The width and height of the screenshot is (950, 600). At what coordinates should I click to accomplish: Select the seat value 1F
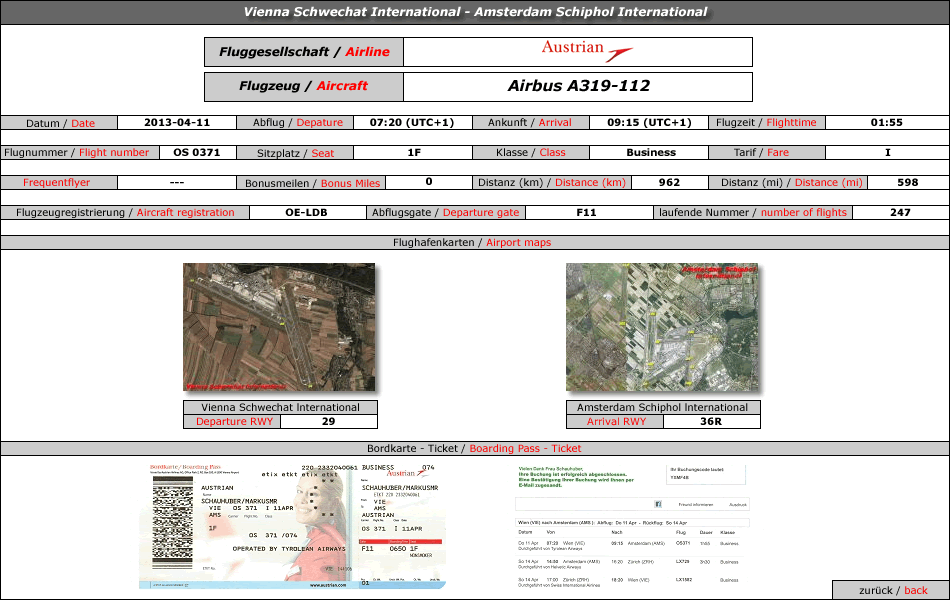pyautogui.click(x=413, y=153)
